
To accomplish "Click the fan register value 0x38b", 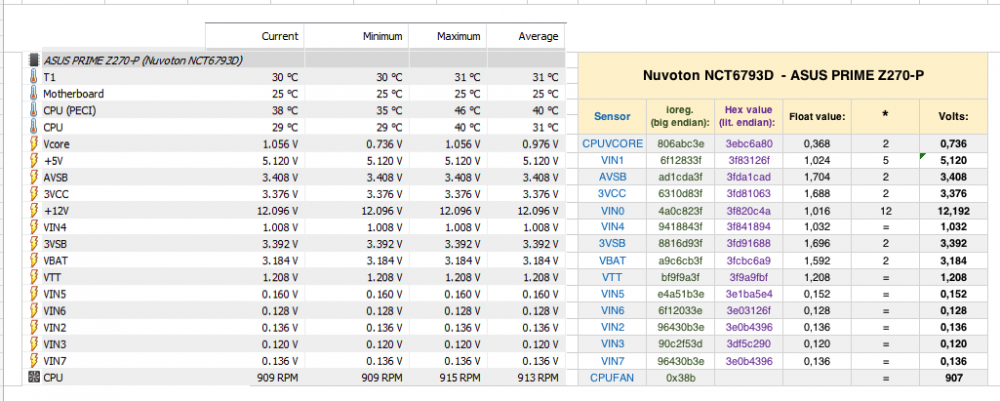I will tap(680, 377).
